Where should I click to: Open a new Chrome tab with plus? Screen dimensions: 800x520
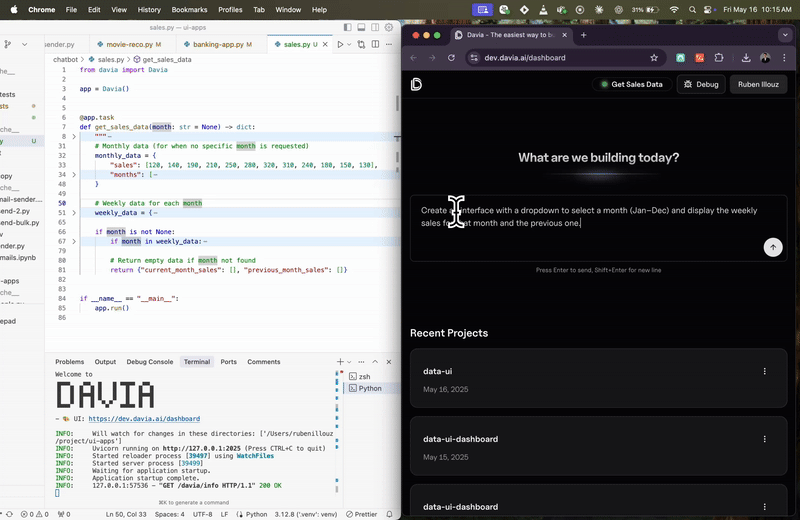coord(584,35)
